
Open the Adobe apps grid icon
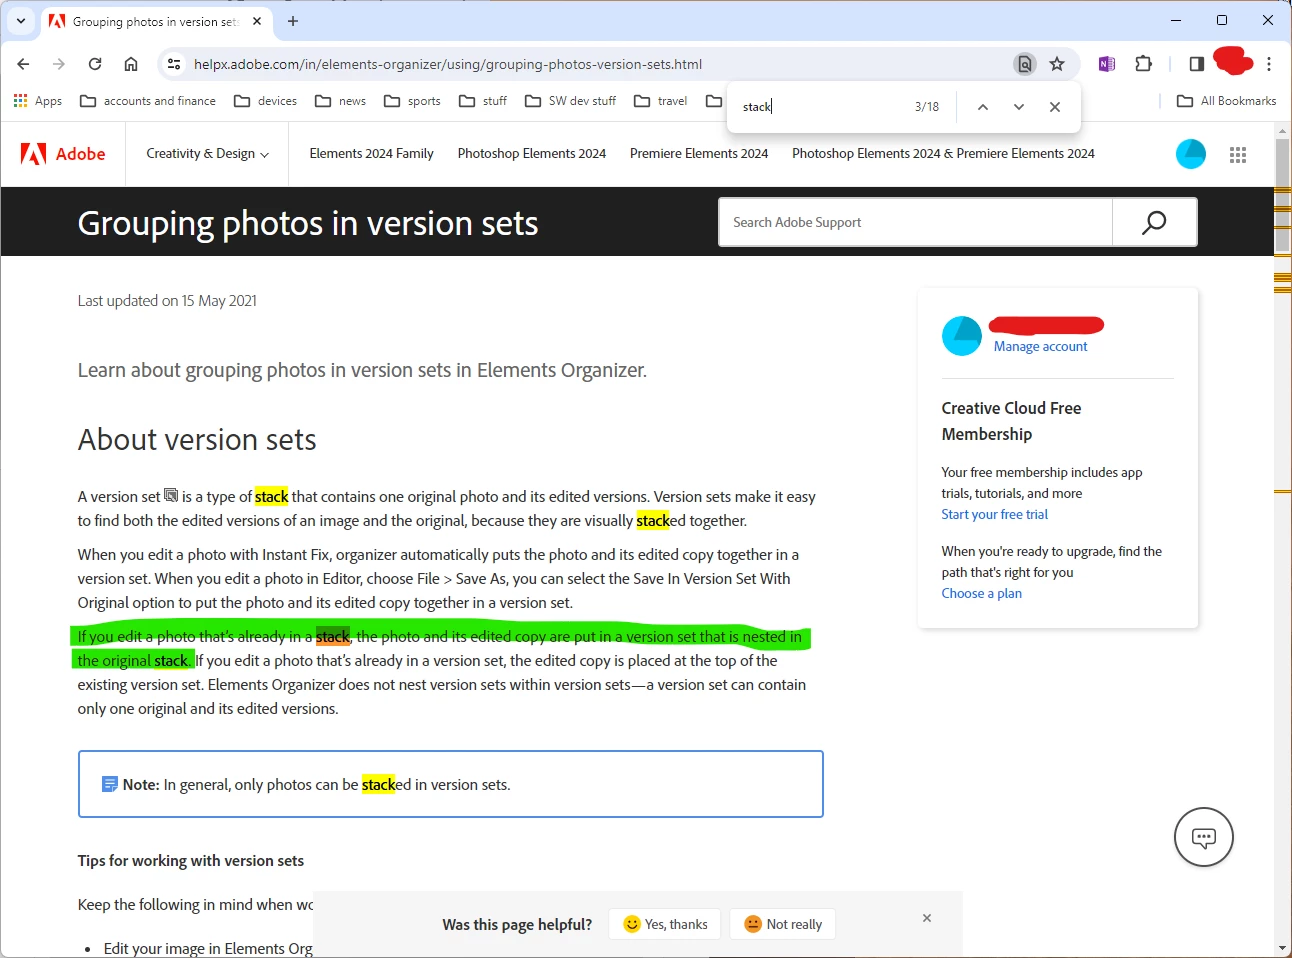coord(1238,154)
